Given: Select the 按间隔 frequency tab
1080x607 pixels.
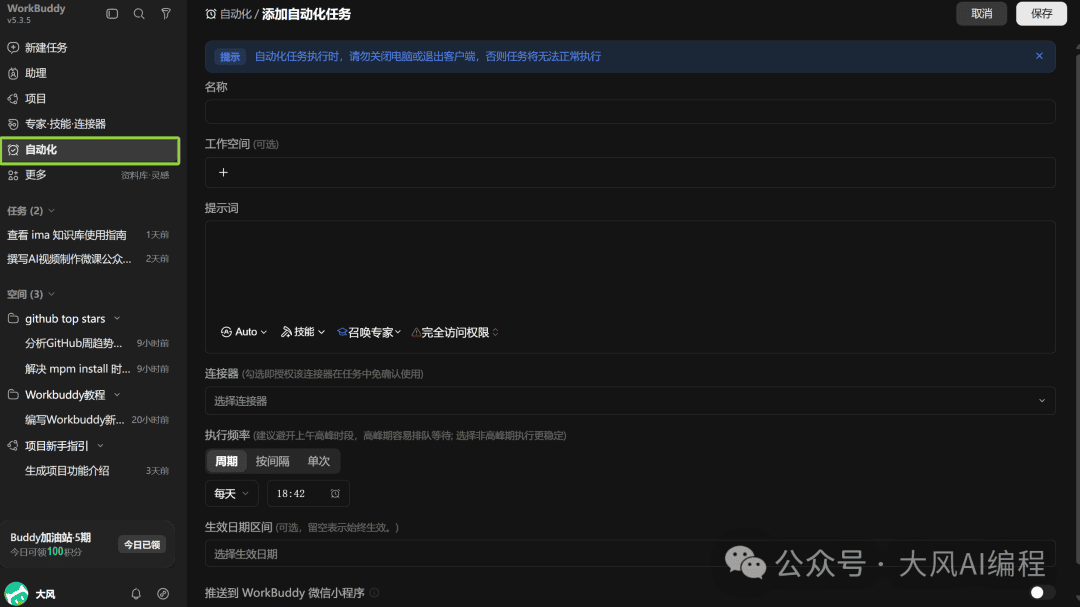Looking at the screenshot, I should pos(273,461).
